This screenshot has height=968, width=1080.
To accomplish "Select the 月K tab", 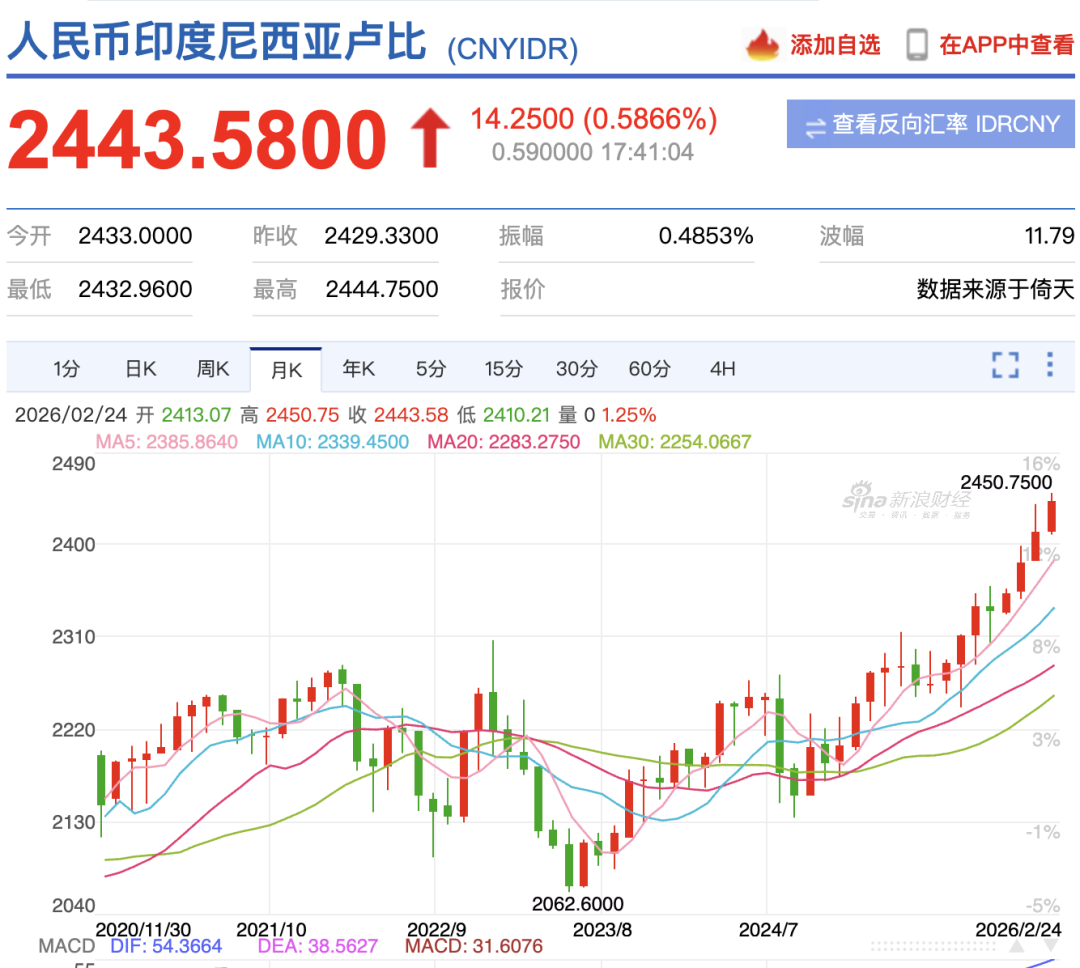I will [286, 370].
